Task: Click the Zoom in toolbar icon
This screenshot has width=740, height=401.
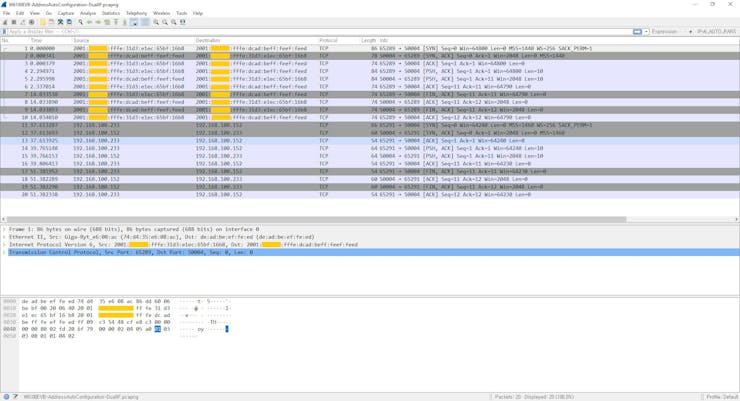Action: pyautogui.click(x=156, y=22)
